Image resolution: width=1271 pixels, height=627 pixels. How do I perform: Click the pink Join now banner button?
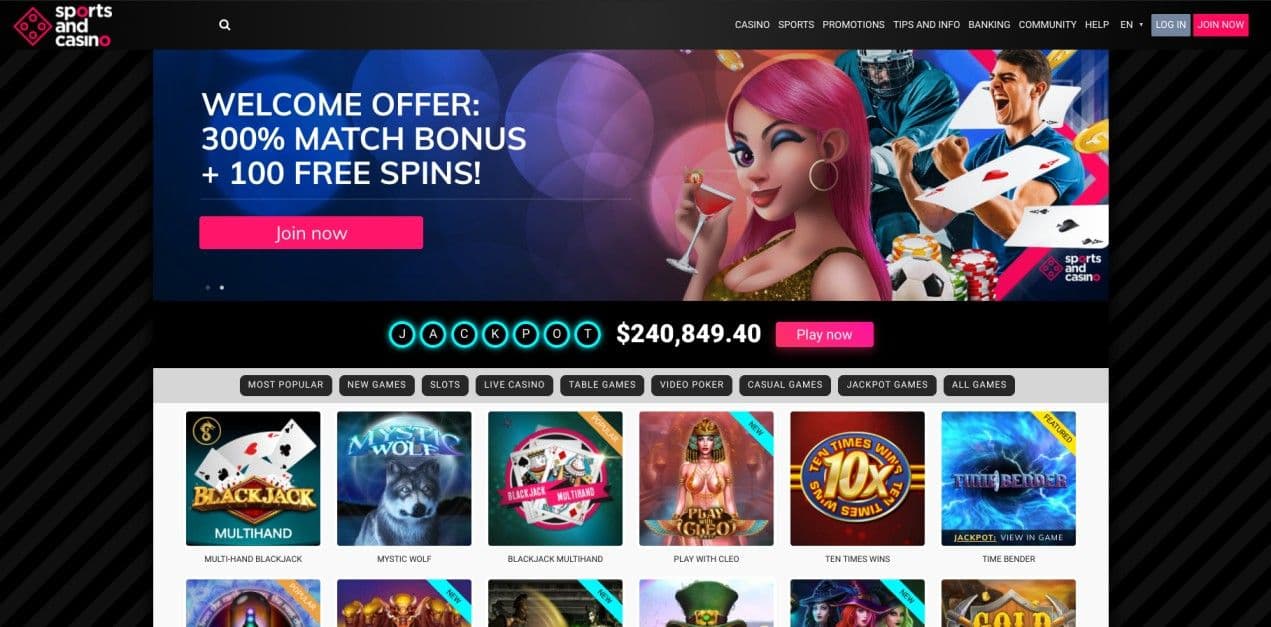(311, 233)
